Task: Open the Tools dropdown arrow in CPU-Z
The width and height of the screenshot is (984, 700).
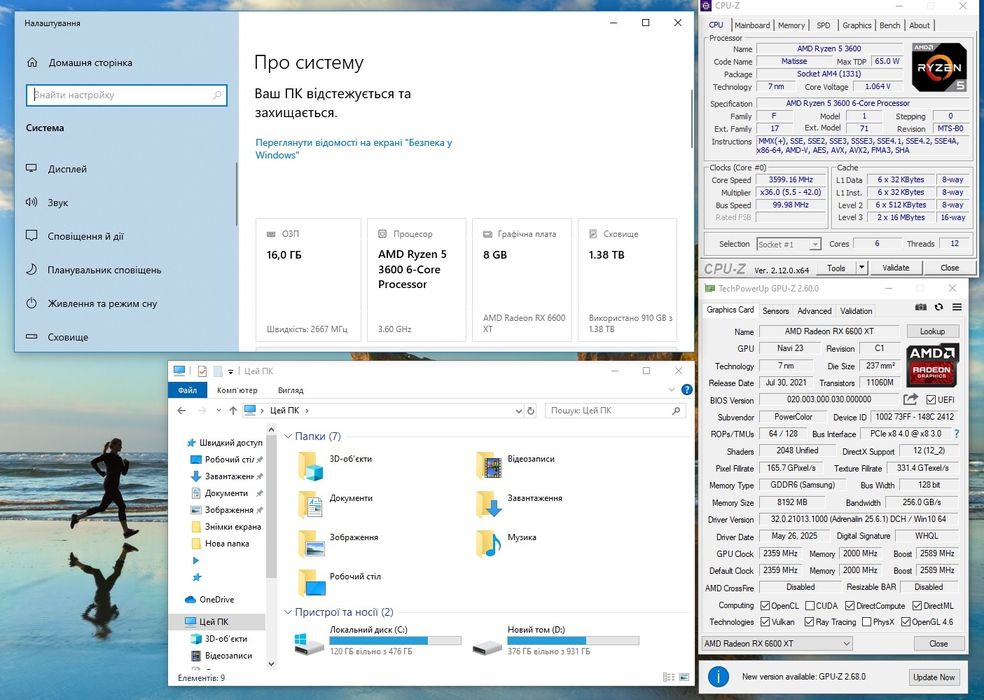Action: click(862, 267)
